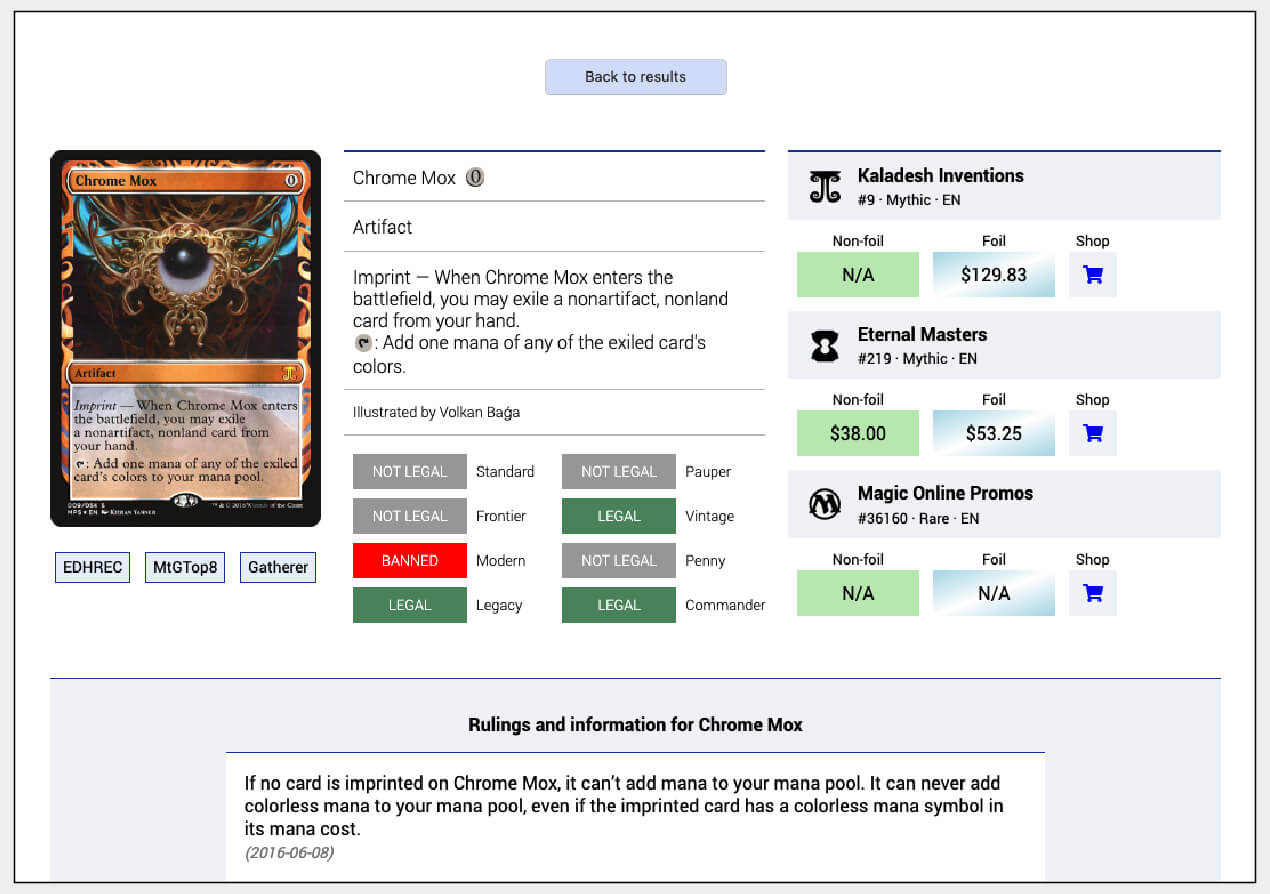Open the EDHREC page for this card
Image resolution: width=1270 pixels, height=894 pixels.
point(92,567)
